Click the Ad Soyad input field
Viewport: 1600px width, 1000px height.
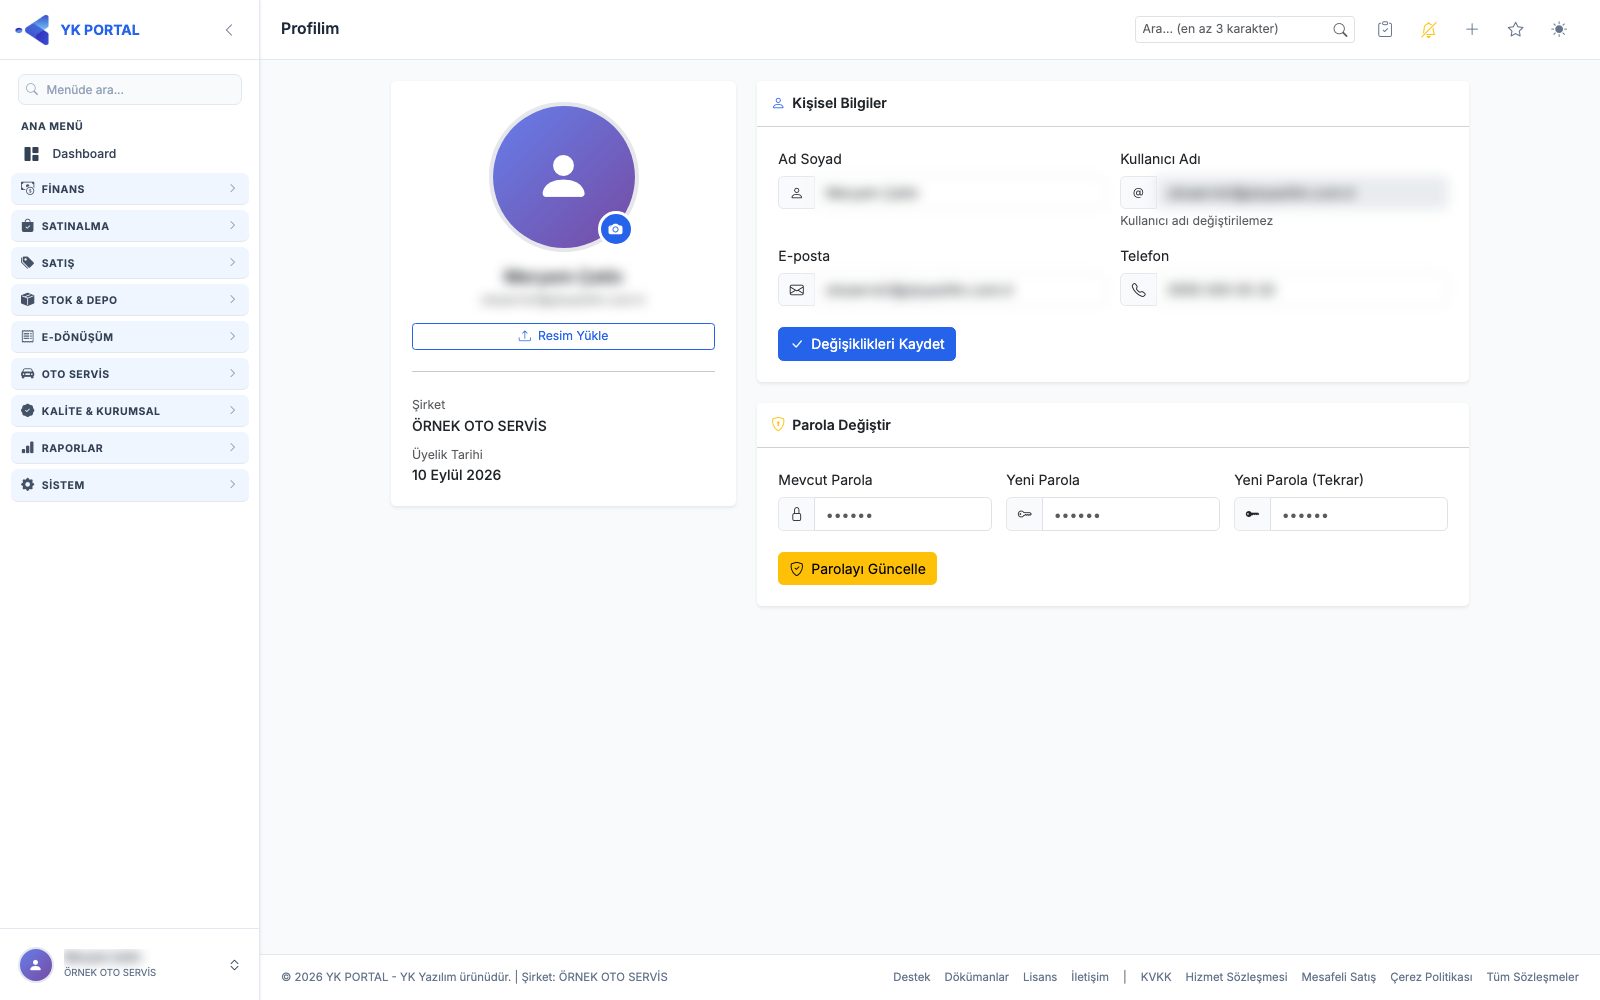[x=960, y=193]
